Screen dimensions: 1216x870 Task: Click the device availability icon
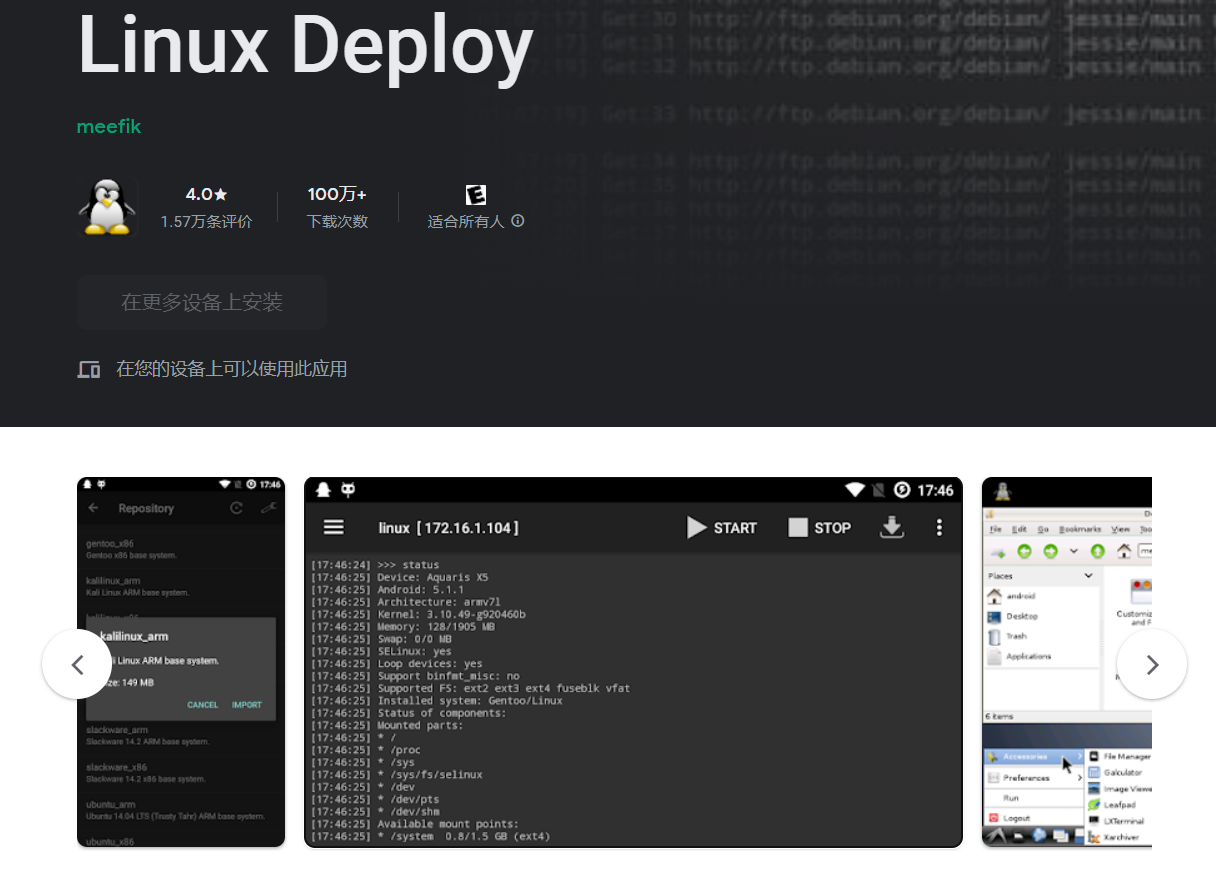pos(89,369)
